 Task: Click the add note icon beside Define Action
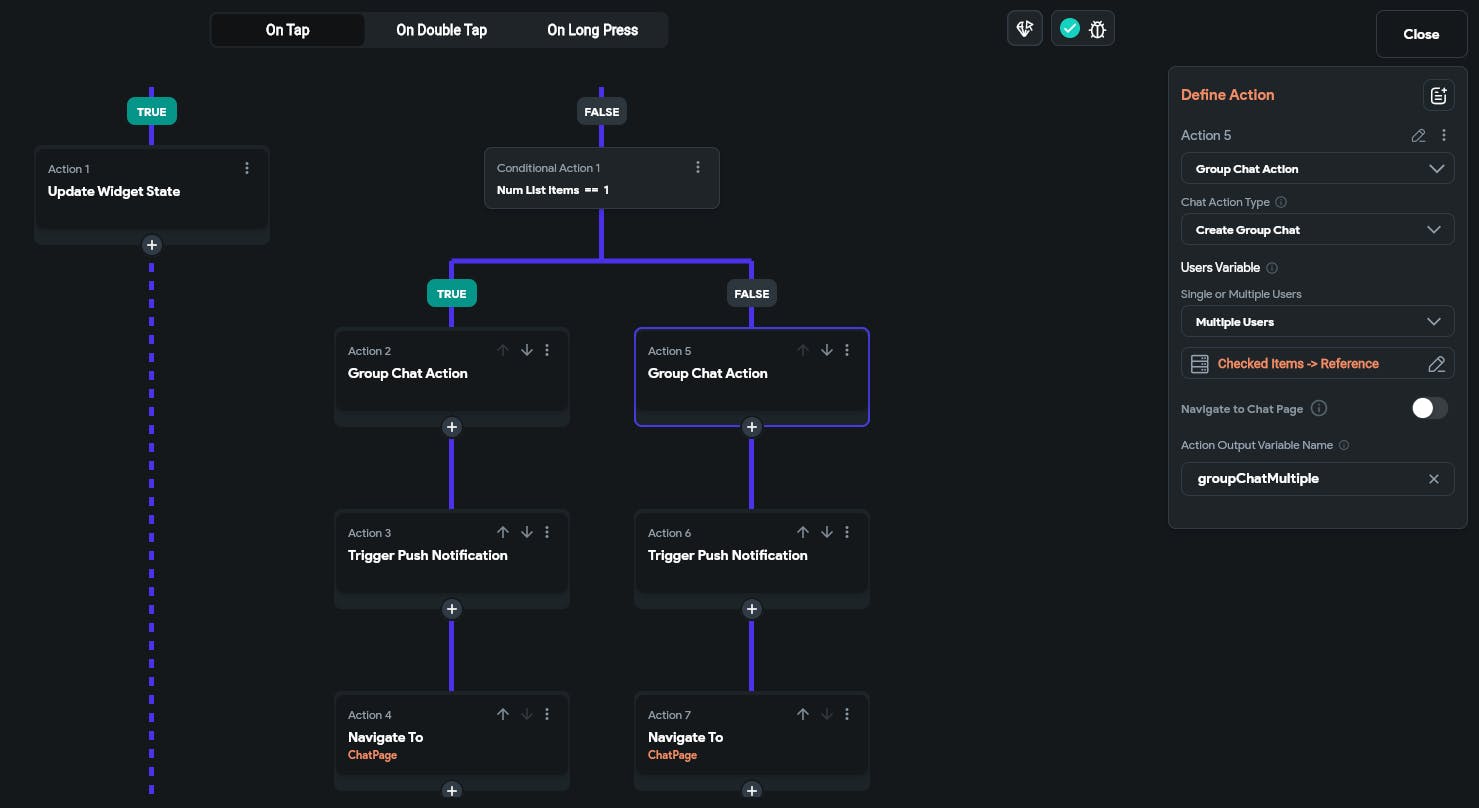pos(1438,95)
